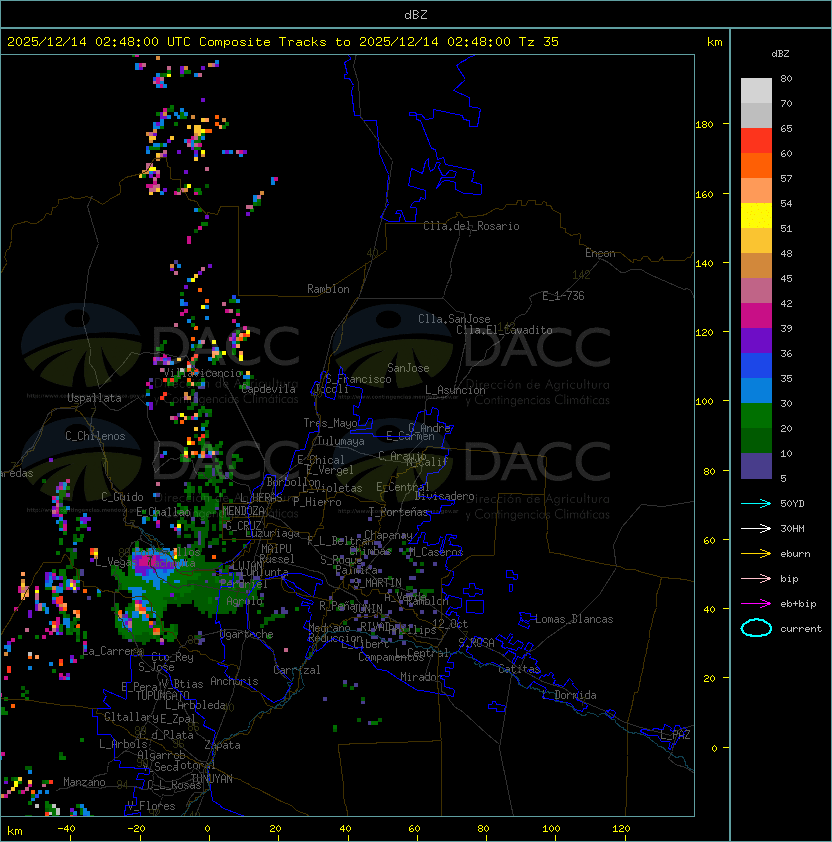Viewport: 832px width, 842px height.
Task: Click the 180 km vertical axis tick
Action: tap(704, 125)
